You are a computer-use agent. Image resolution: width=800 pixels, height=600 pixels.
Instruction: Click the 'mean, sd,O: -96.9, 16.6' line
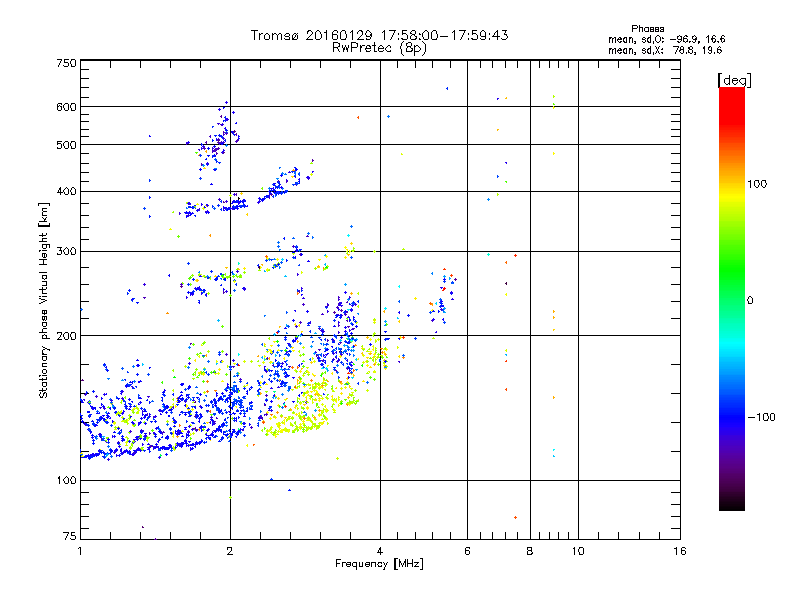(666, 39)
